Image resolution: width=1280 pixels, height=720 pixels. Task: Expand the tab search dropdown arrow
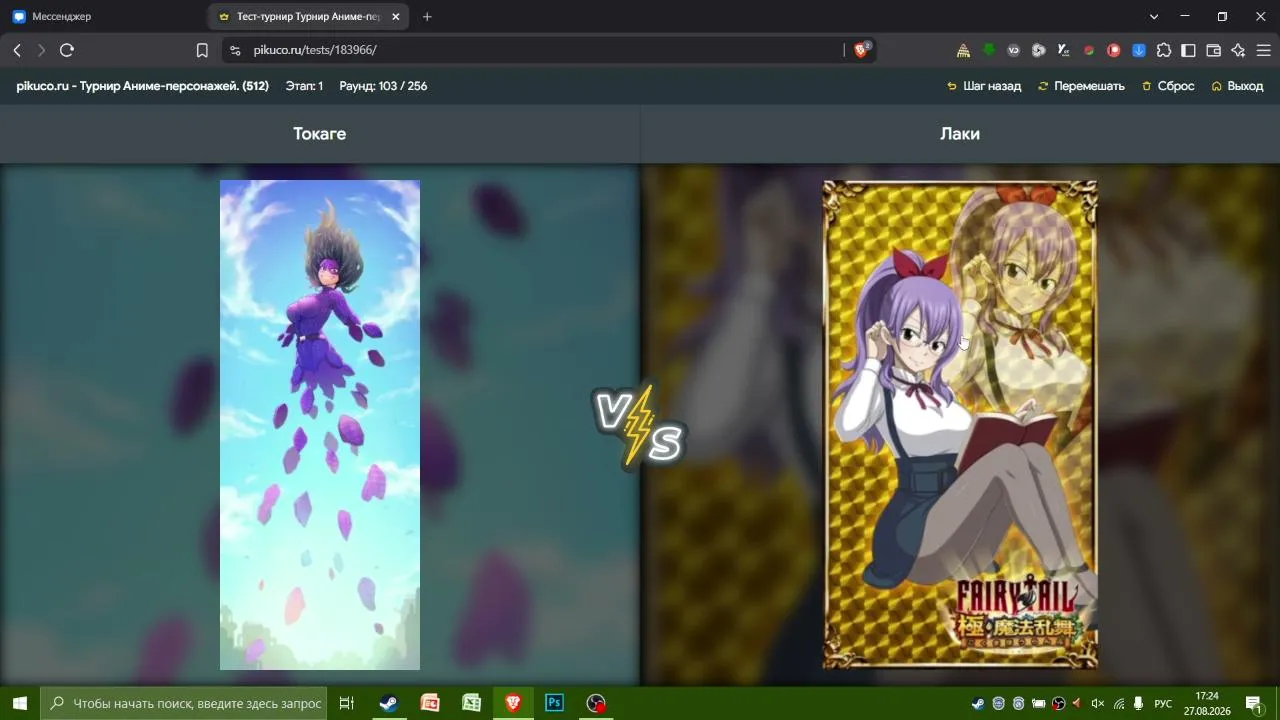click(x=1154, y=17)
